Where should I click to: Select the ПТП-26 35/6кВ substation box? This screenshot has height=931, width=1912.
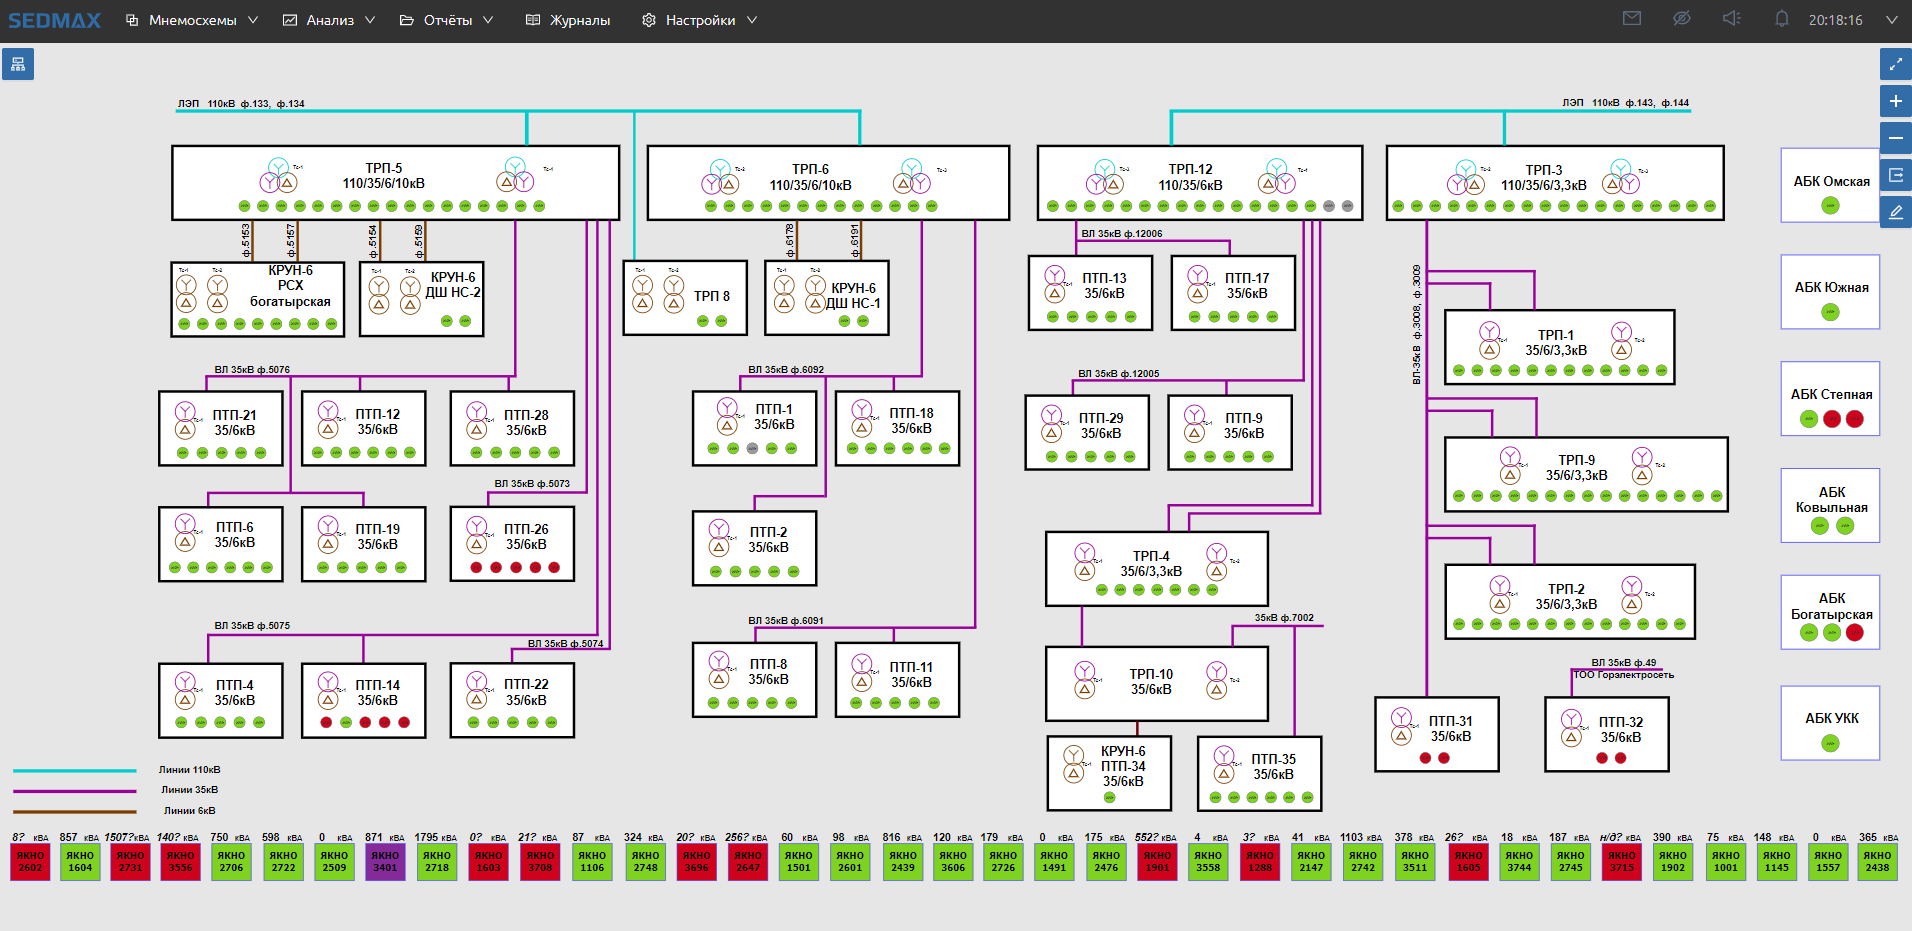[512, 544]
